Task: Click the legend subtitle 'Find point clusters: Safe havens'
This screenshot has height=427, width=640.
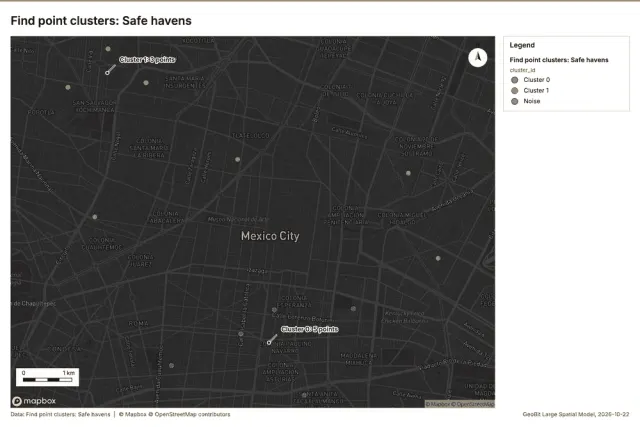Action: [559, 60]
